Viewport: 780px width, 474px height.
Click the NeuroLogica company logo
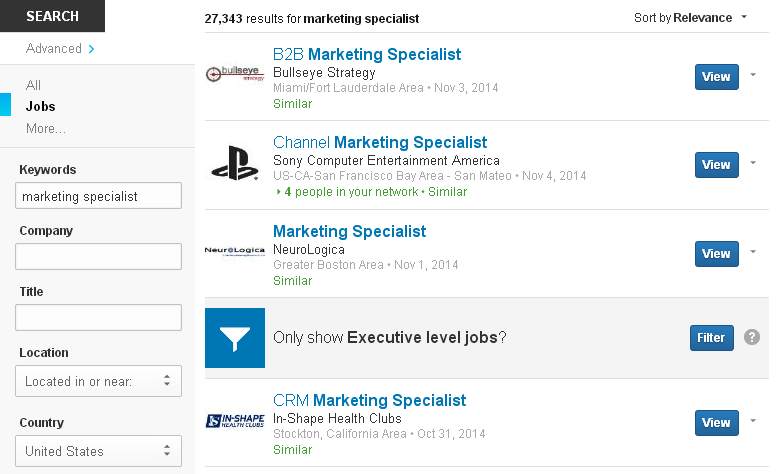click(234, 252)
